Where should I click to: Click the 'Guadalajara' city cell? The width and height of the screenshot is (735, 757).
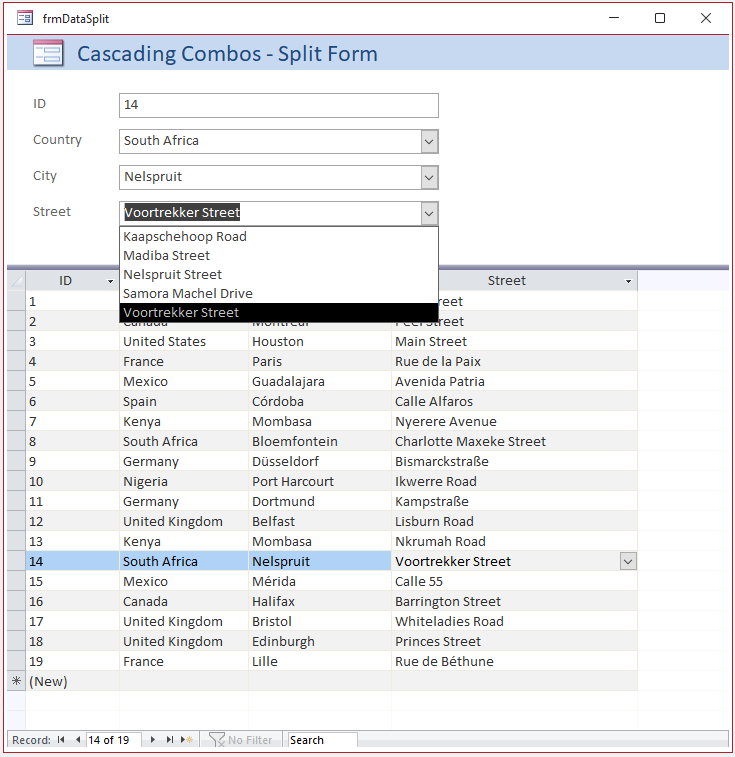click(320, 381)
